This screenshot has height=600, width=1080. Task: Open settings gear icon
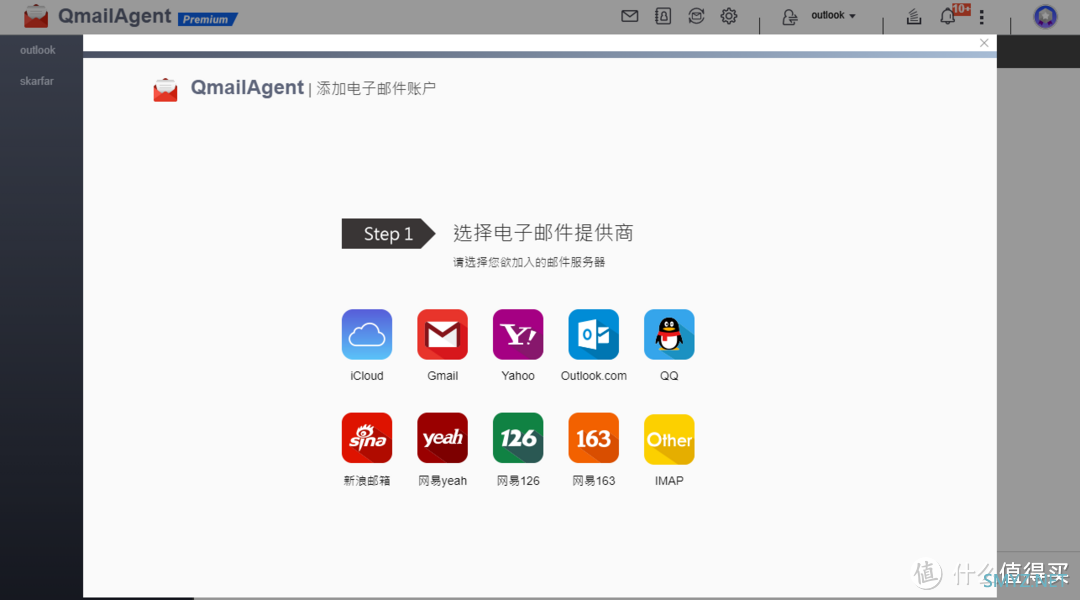(729, 16)
